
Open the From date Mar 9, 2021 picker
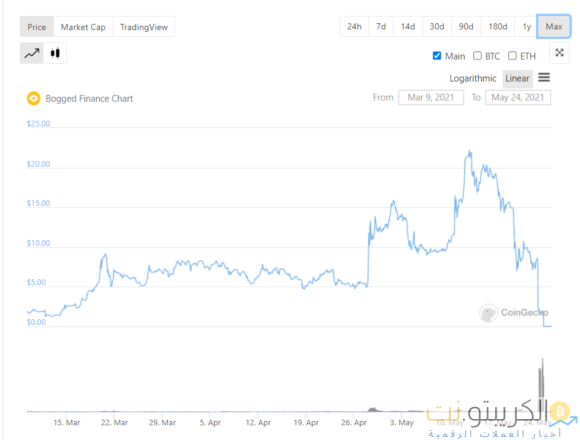point(431,98)
